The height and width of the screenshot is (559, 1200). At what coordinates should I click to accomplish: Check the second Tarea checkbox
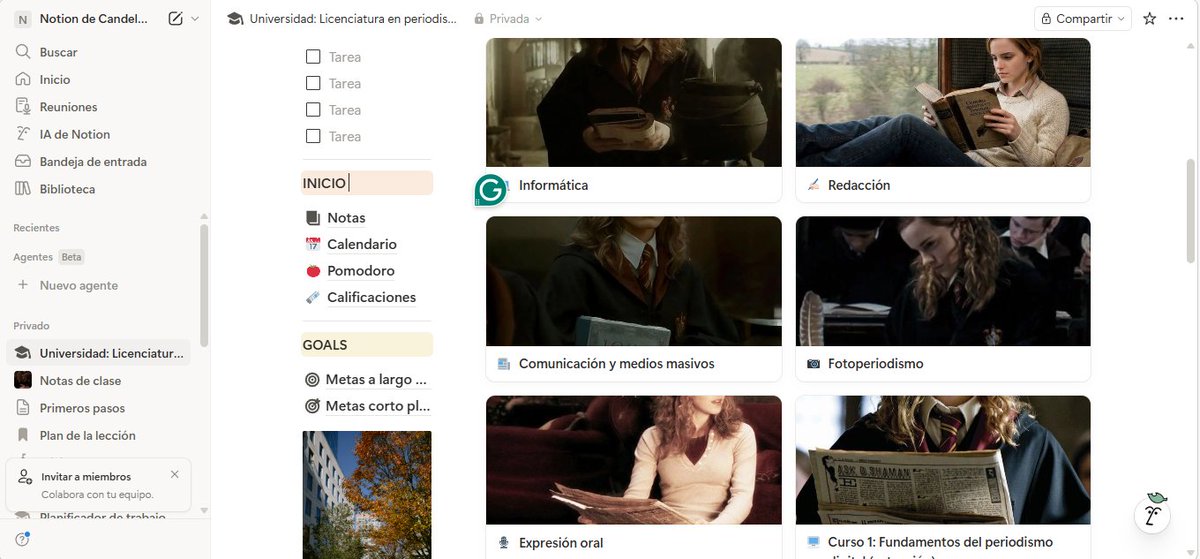coord(313,83)
